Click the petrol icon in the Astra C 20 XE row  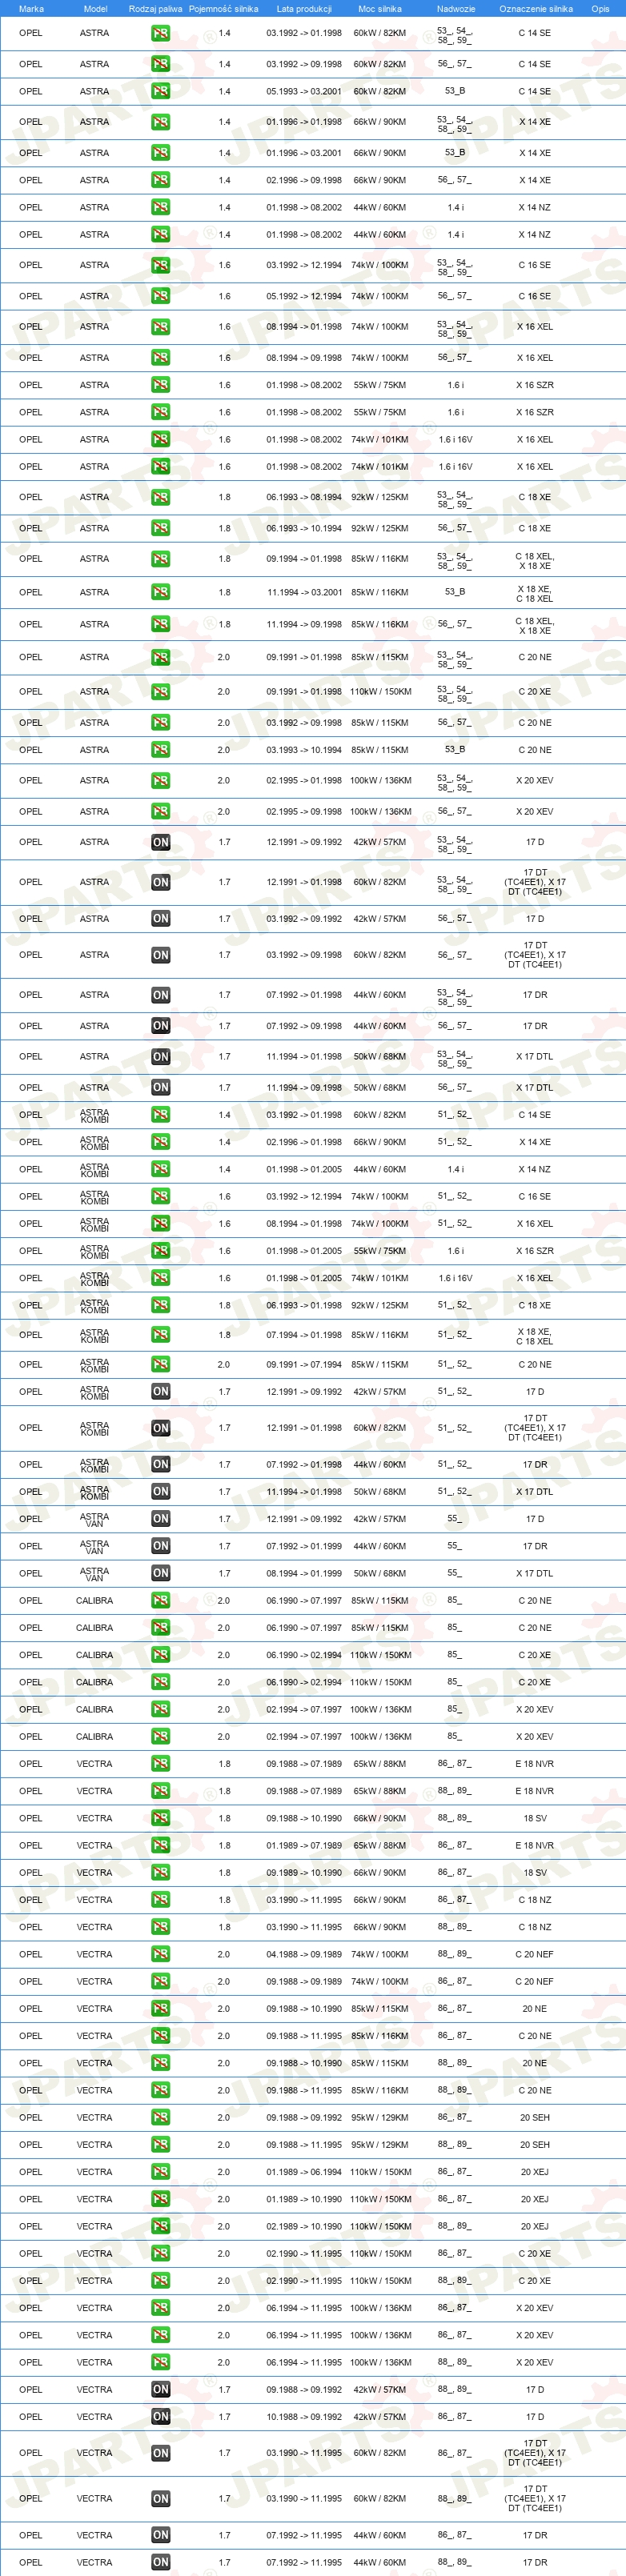tap(160, 691)
